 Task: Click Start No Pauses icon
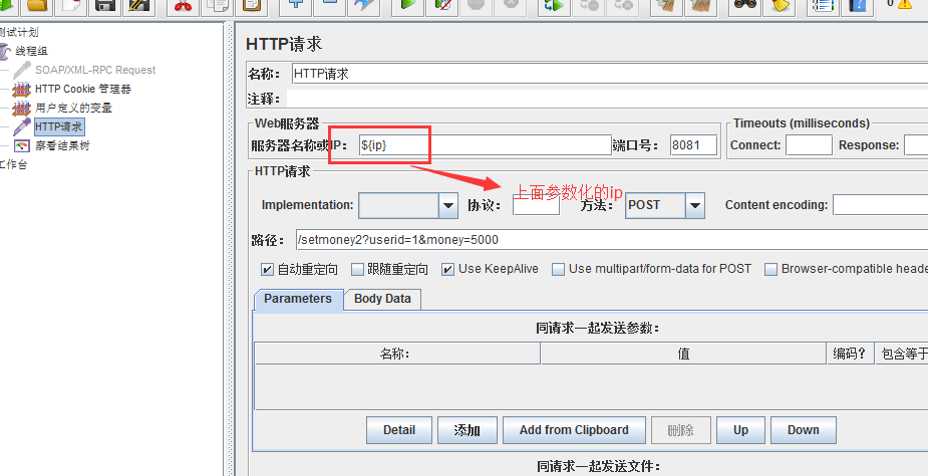pos(442,5)
